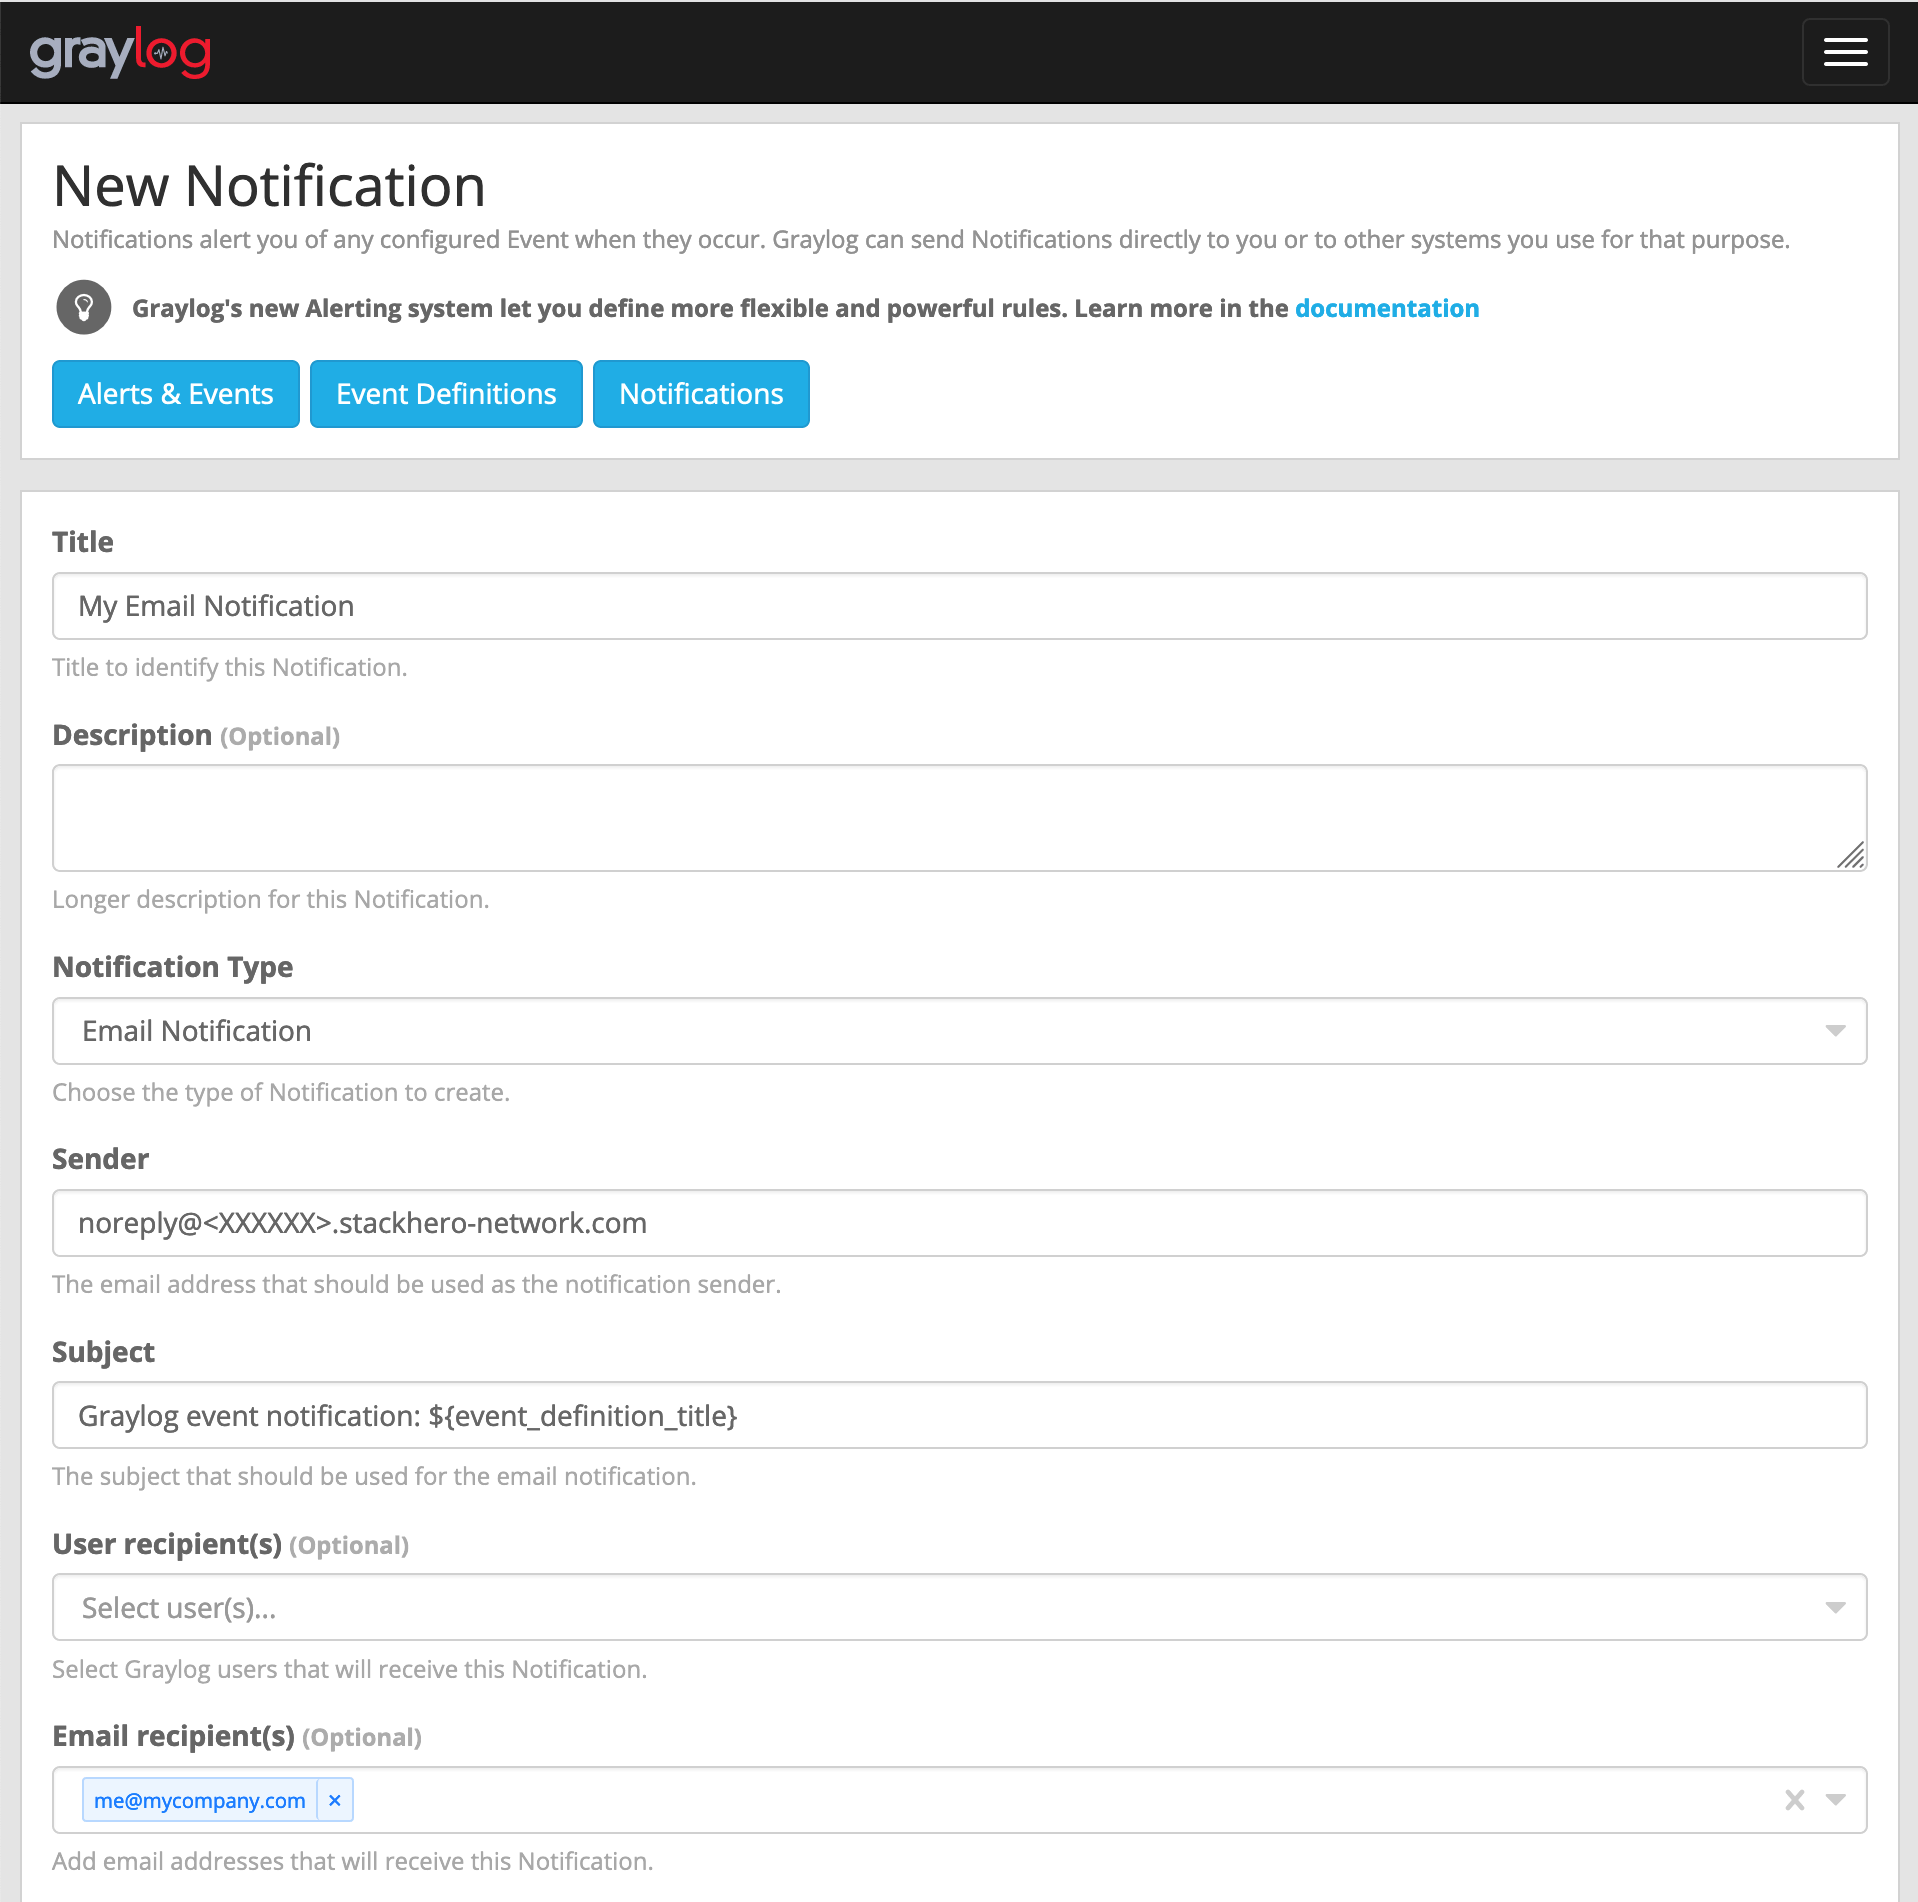
Task: Click the Notifications navigation button
Action: coord(701,393)
